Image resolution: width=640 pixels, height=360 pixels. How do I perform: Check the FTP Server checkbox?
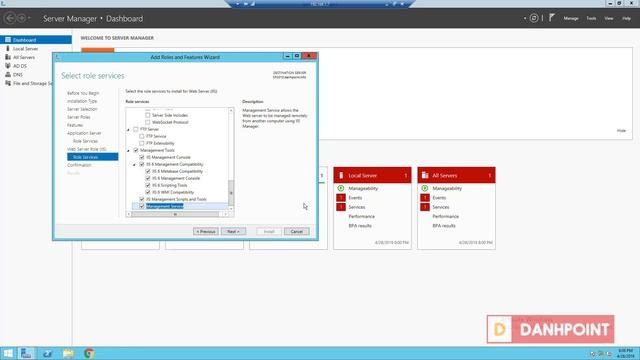136,129
